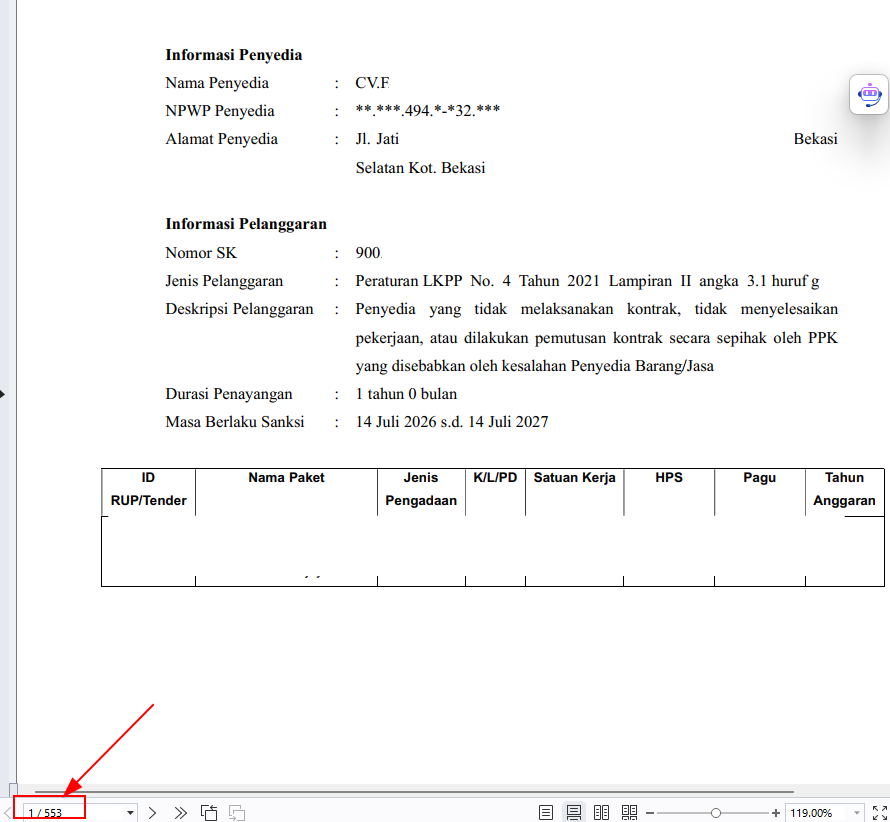Jump to the last page

click(x=180, y=813)
